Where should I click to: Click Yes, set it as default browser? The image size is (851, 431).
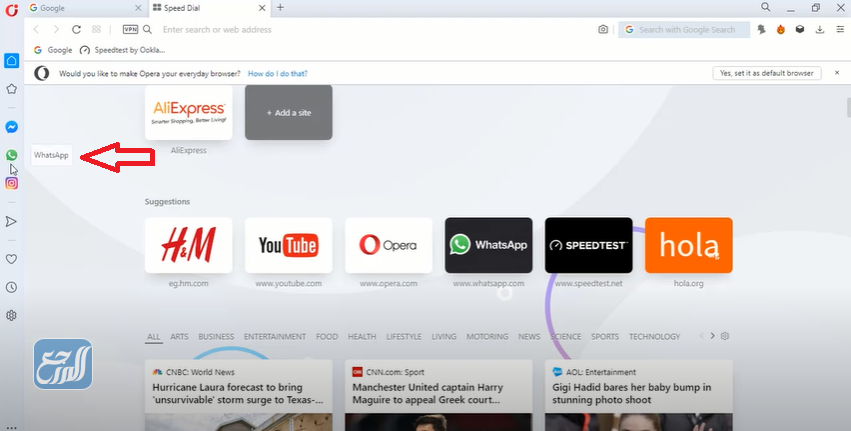pos(766,73)
